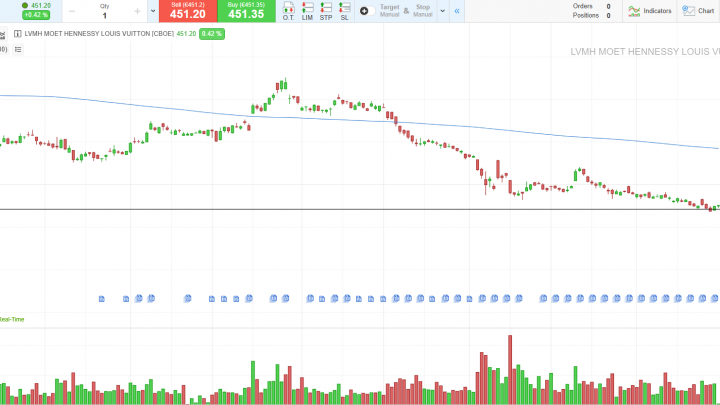Open the quantity dropdown arrow

pyautogui.click(x=152, y=11)
